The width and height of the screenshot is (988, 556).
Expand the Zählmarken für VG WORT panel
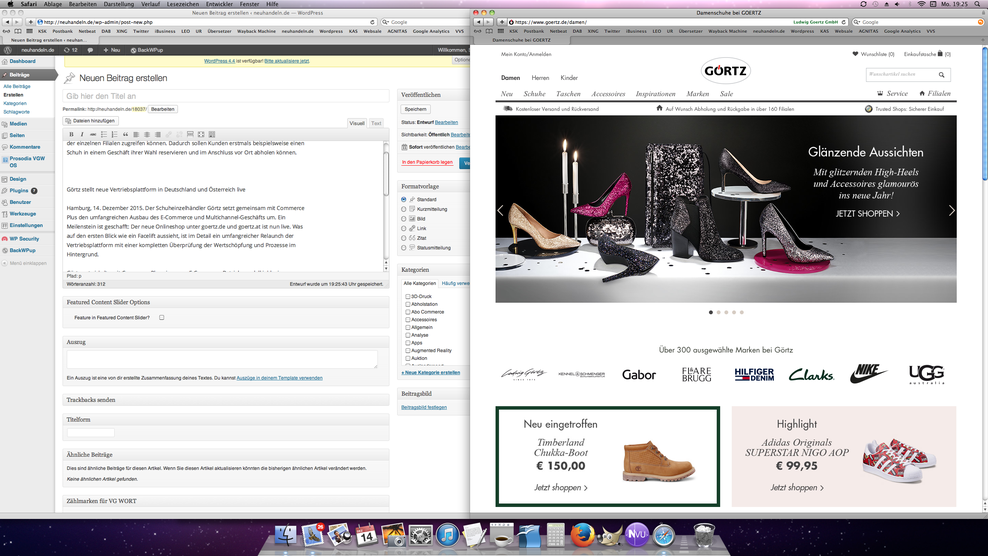[x=226, y=501]
